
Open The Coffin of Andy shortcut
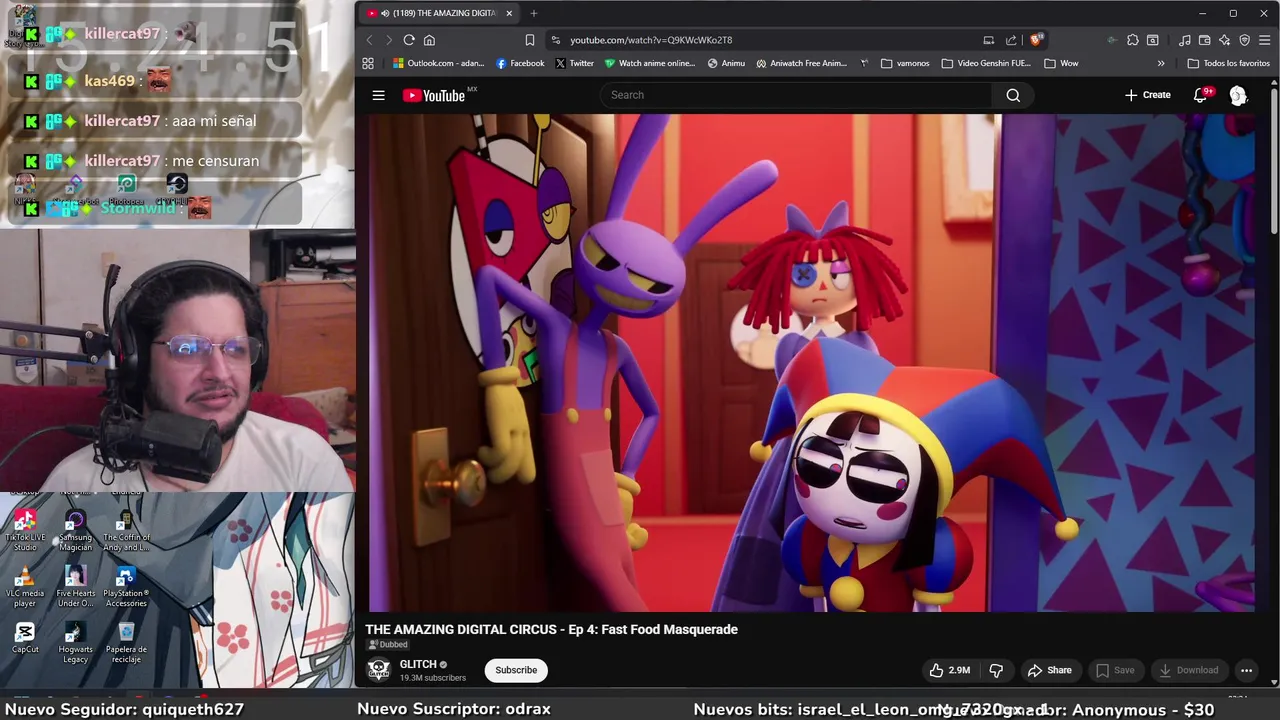[126, 530]
